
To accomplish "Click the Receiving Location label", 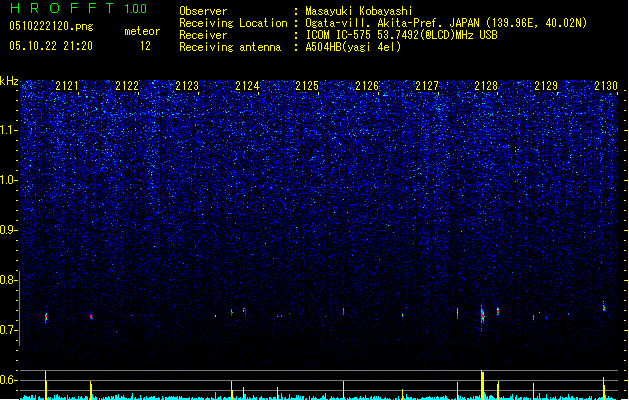I will pyautogui.click(x=233, y=23).
